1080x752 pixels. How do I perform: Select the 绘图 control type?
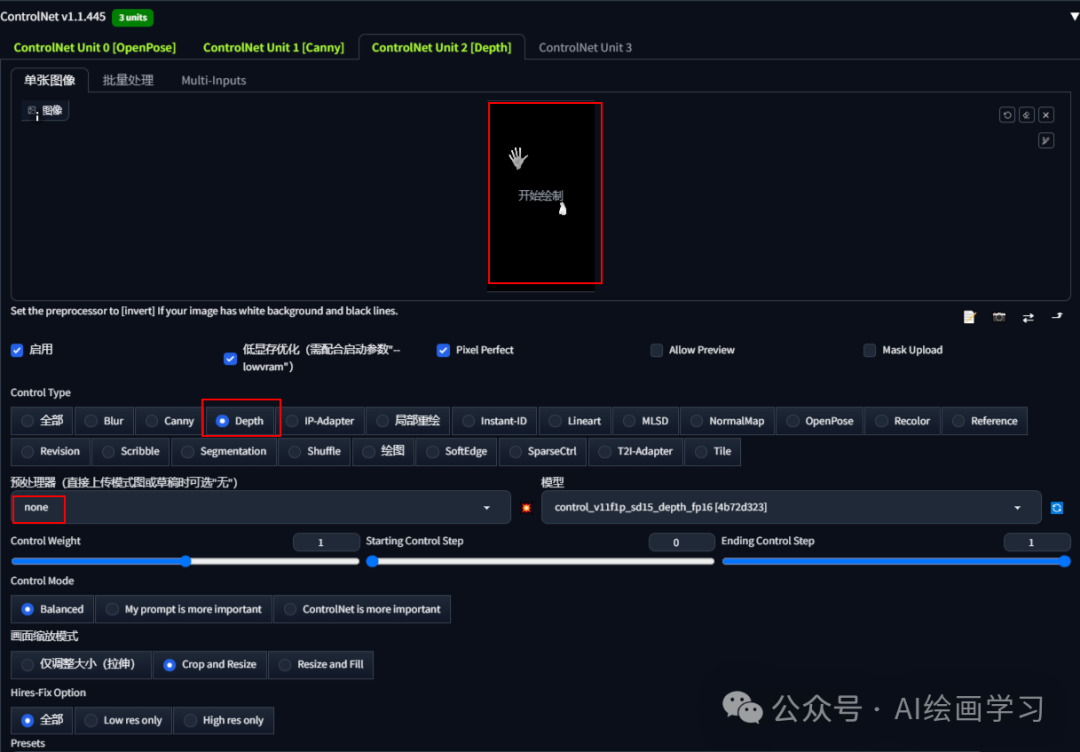click(x=384, y=452)
